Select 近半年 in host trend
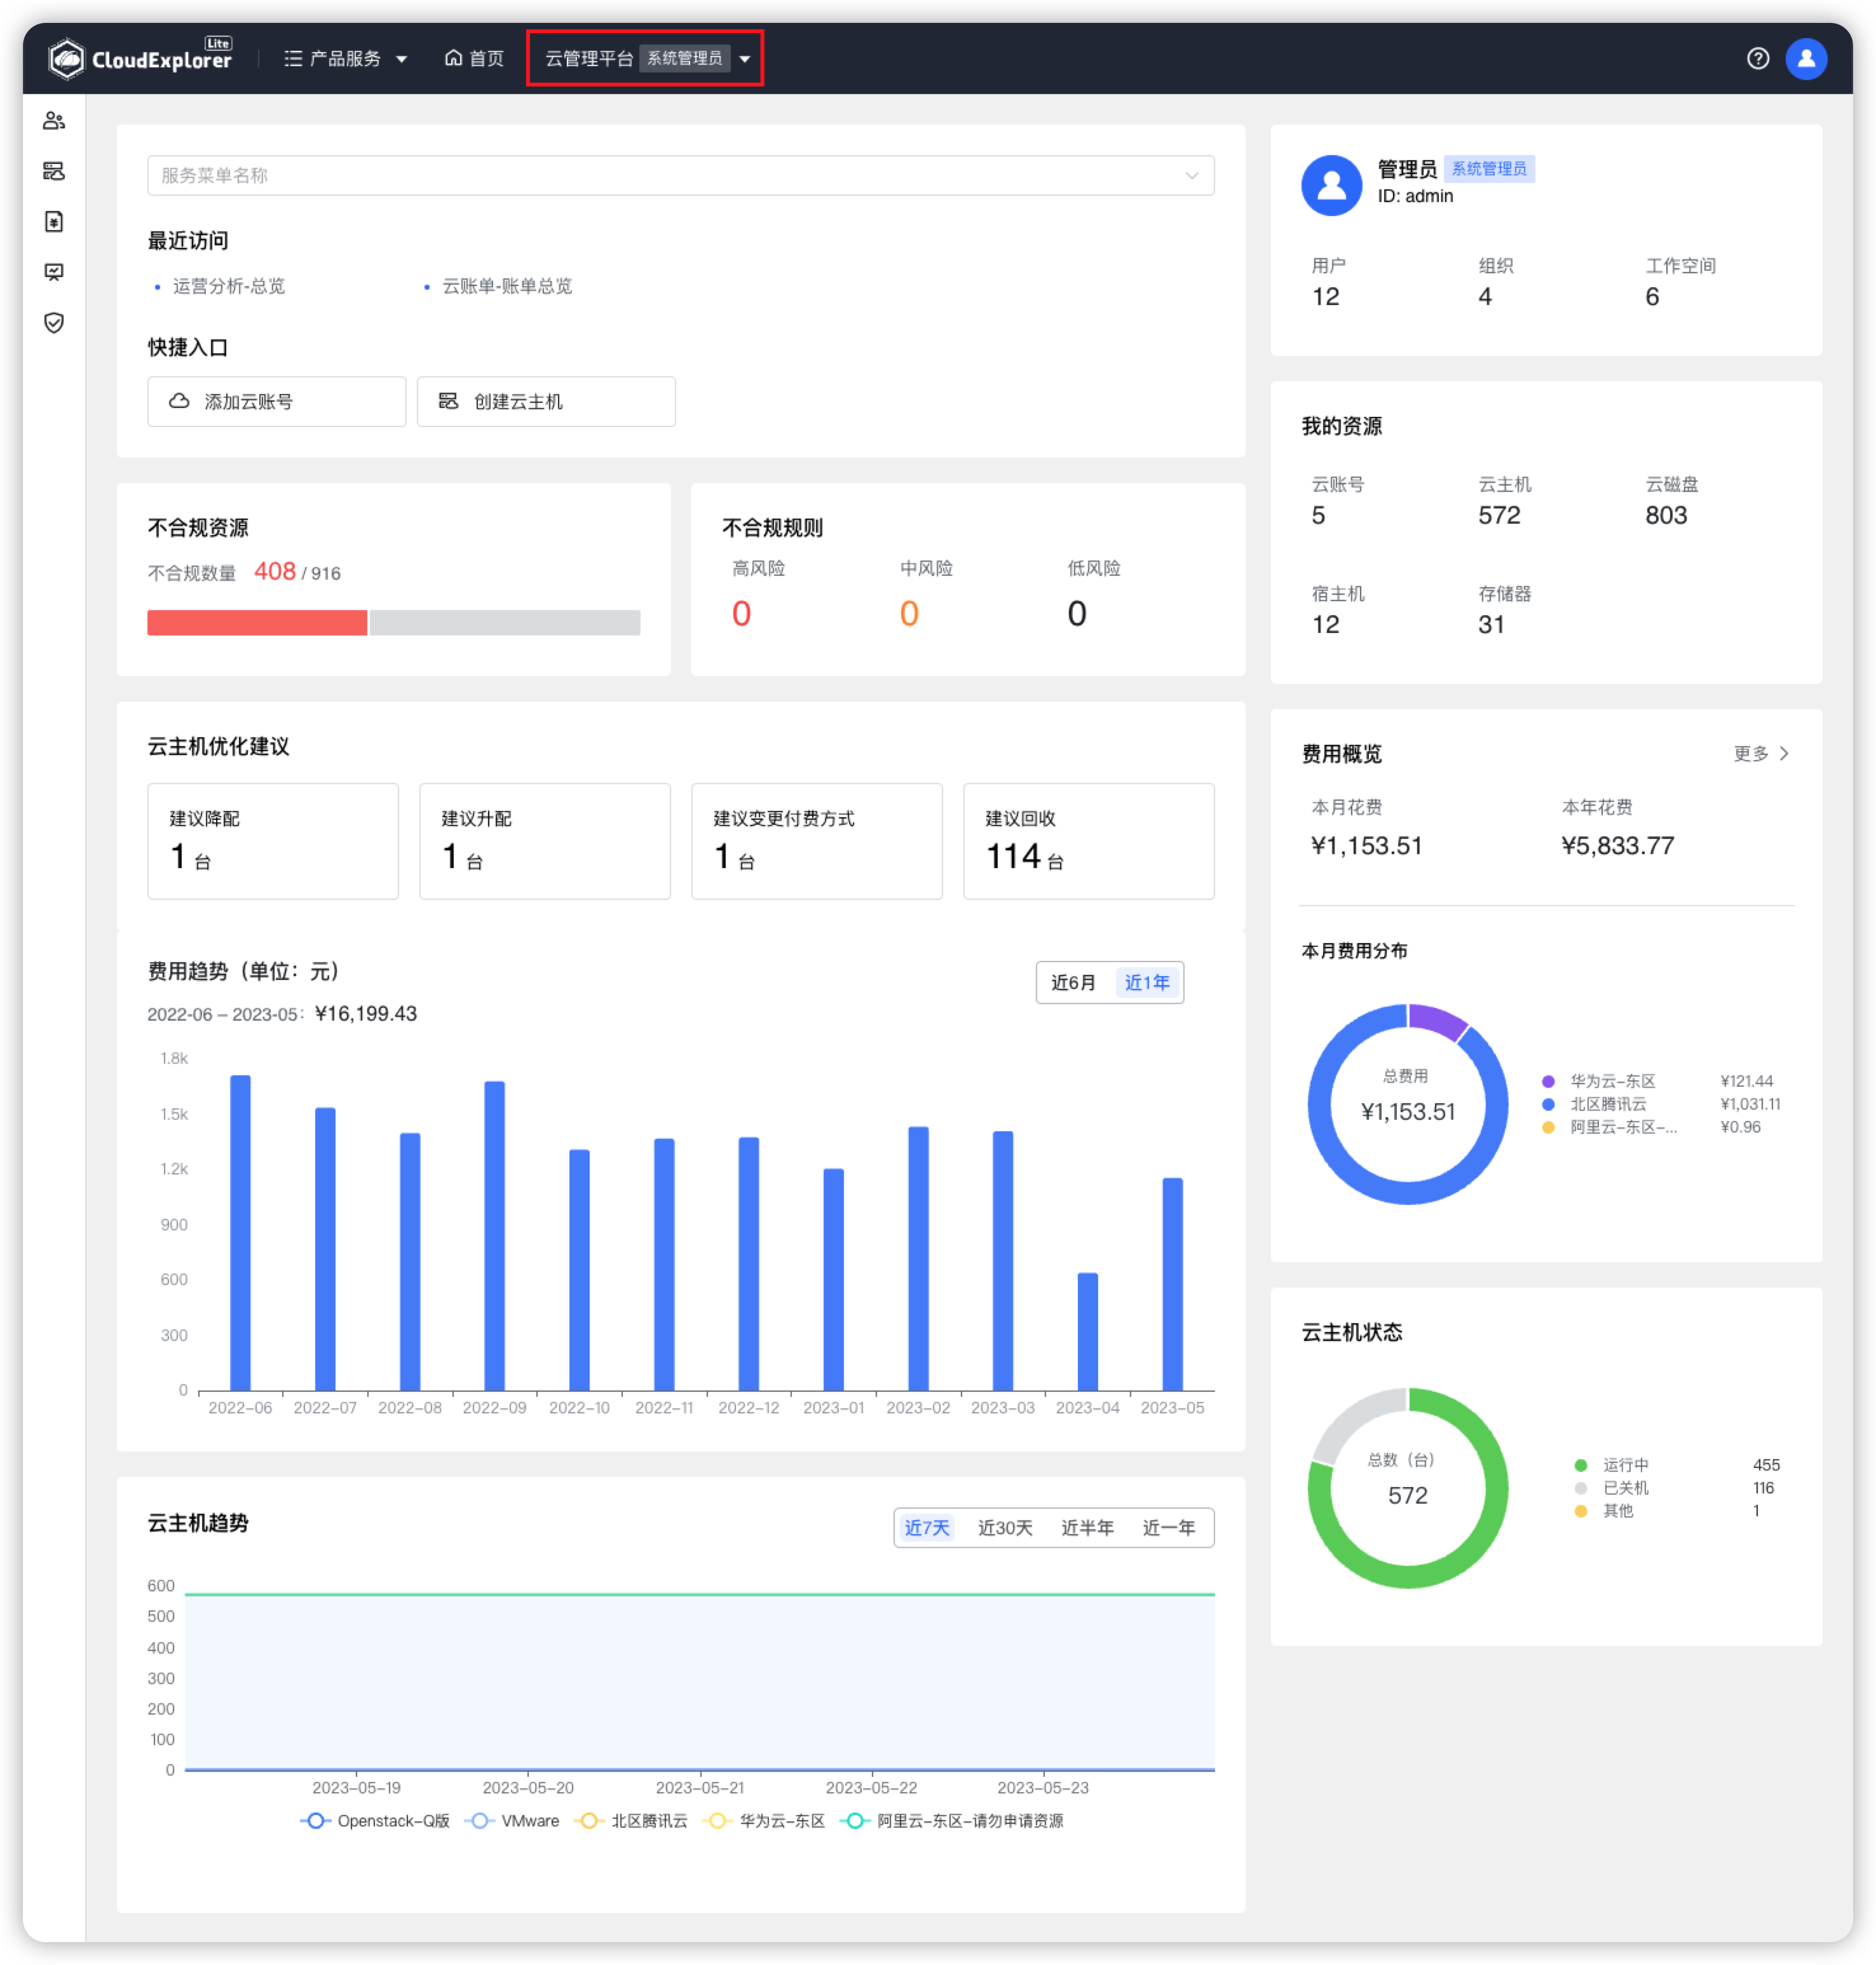Viewport: 1876px width, 1965px height. point(1087,1527)
